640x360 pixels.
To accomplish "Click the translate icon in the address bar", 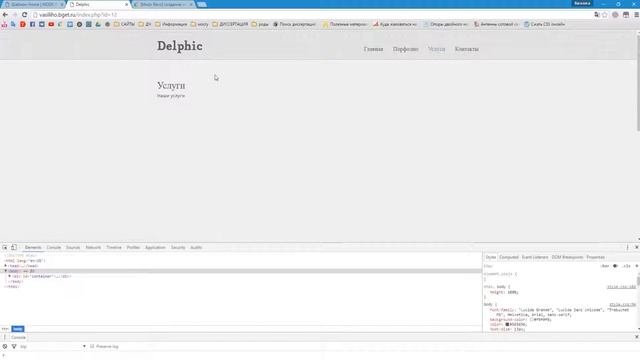I will pyautogui.click(x=597, y=15).
